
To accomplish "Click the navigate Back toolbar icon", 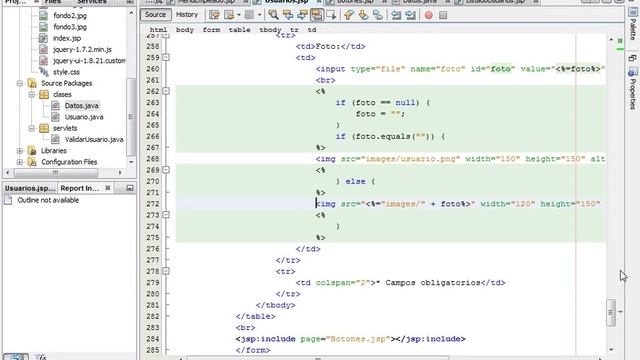I will coord(229,15).
